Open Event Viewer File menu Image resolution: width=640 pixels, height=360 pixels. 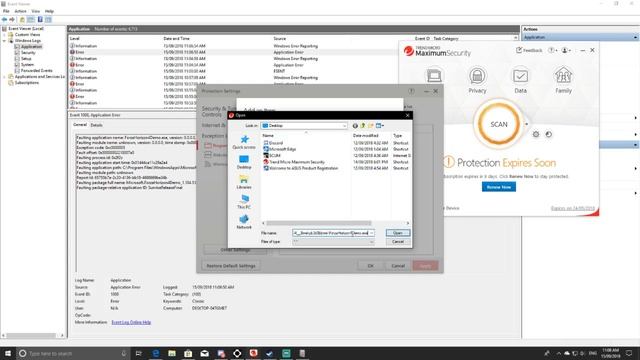[x=6, y=11]
